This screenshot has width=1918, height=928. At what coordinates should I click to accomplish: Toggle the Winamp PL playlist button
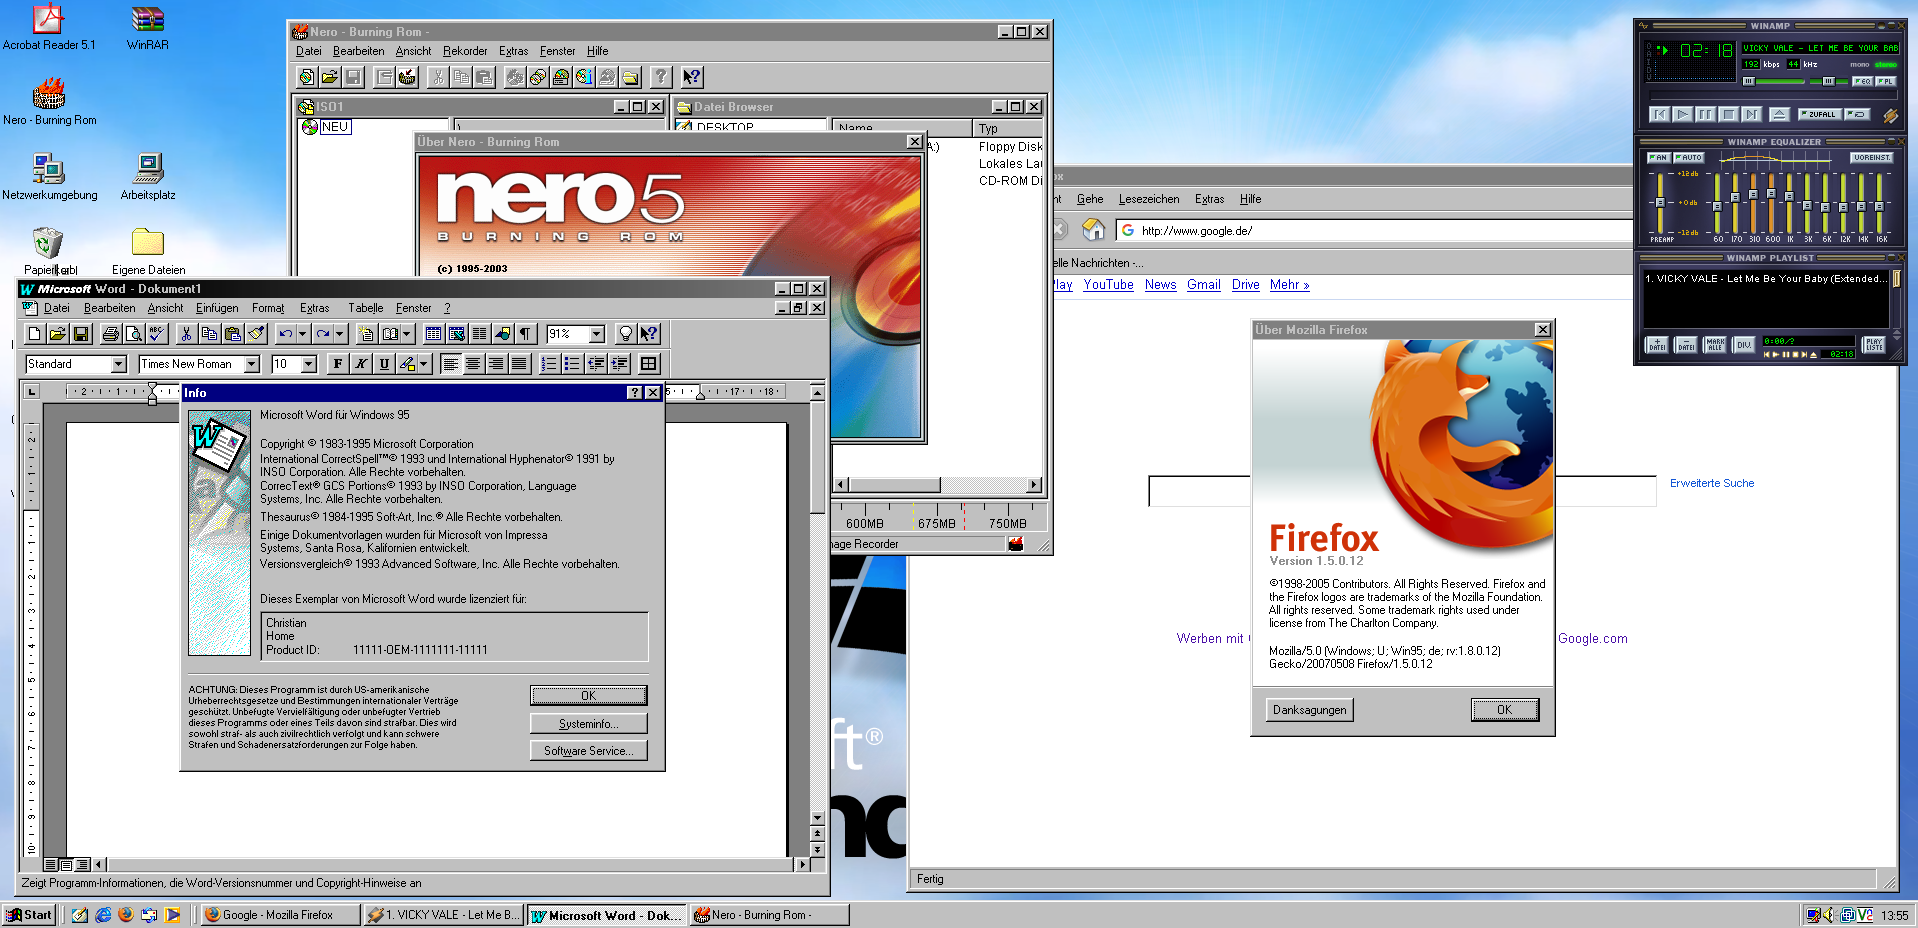point(1885,81)
